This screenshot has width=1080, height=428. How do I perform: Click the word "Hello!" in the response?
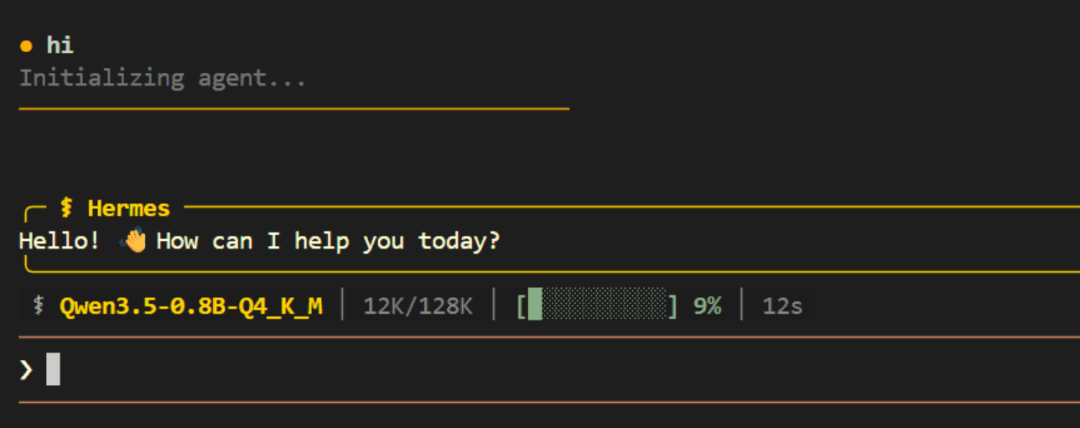click(x=59, y=241)
